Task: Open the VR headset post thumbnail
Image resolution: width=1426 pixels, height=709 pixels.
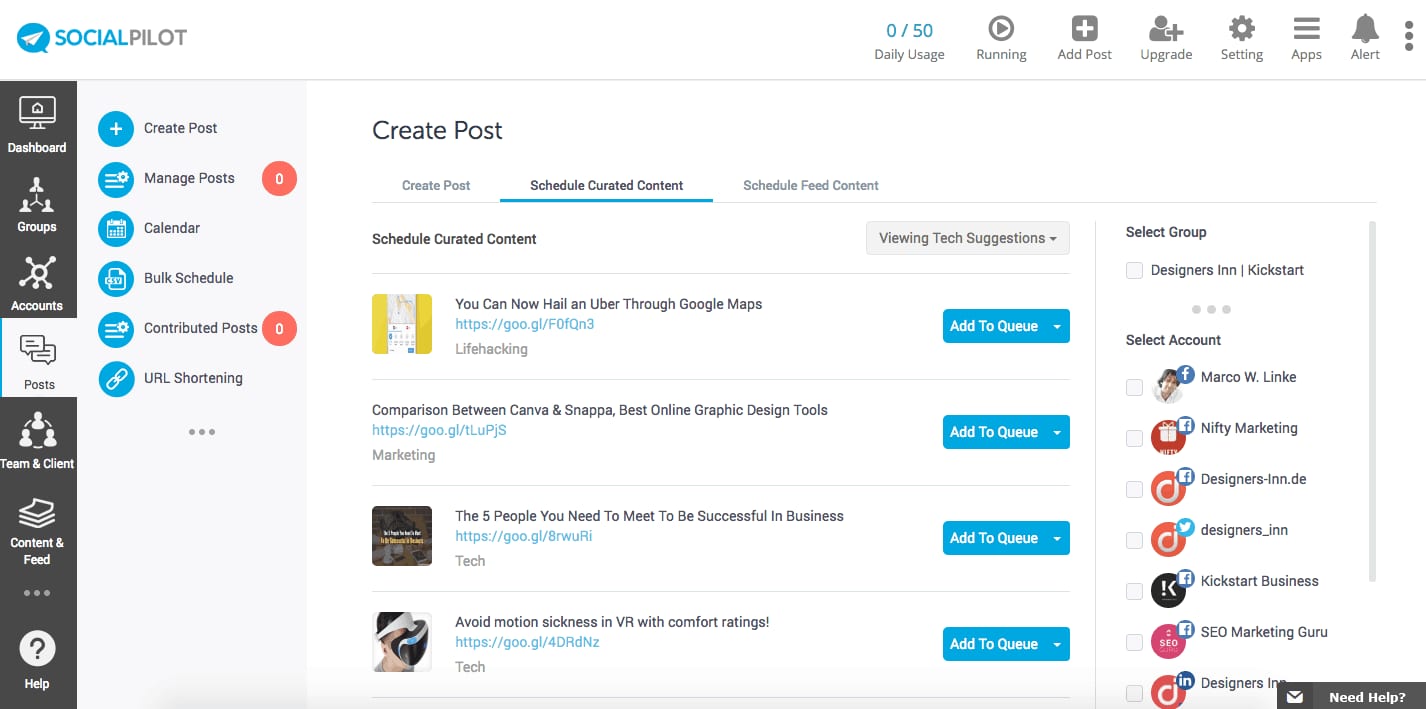Action: coord(402,642)
